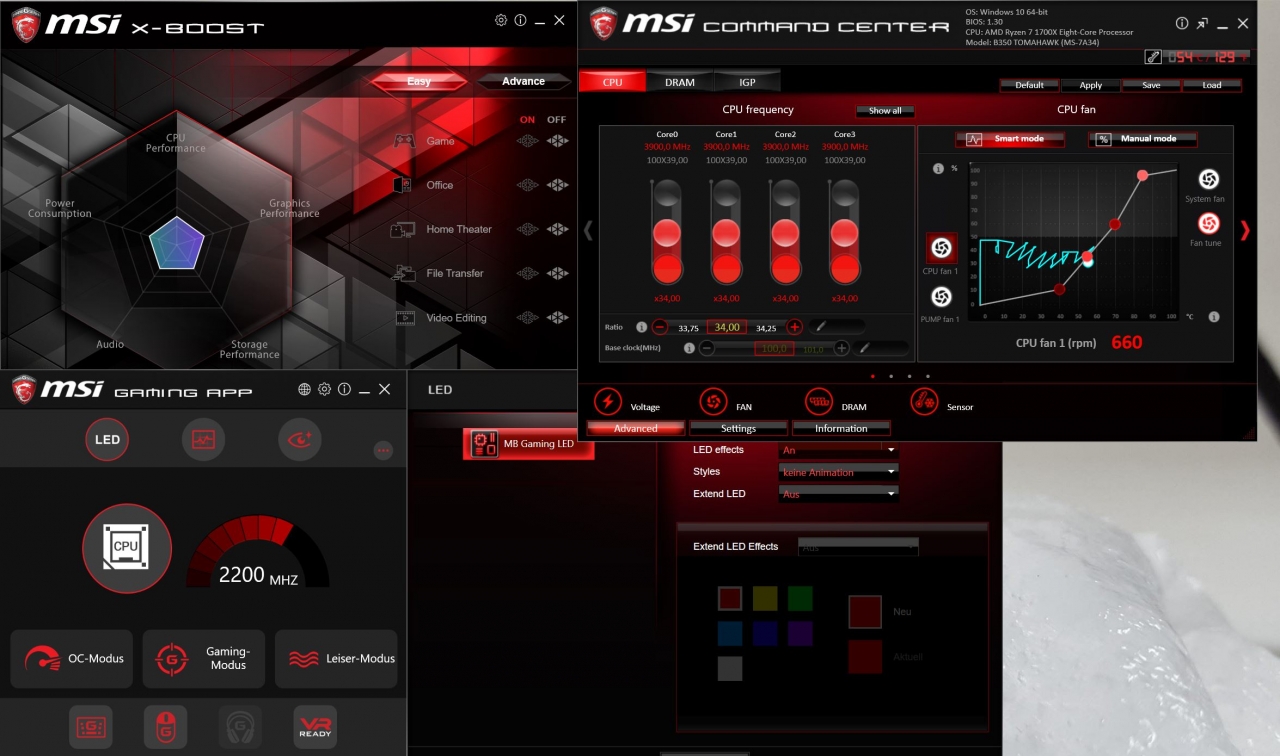1280x756 pixels.
Task: Turn OFF Video Editing mode
Action: pyautogui.click(x=558, y=318)
